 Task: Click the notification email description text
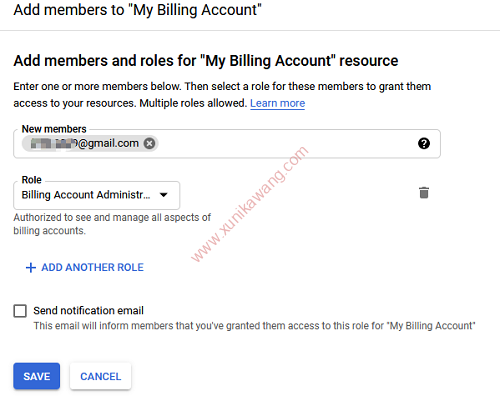254,326
